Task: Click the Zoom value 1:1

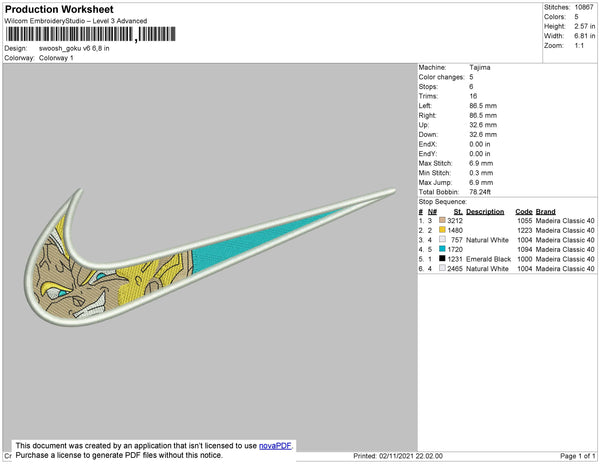Action: click(x=579, y=46)
